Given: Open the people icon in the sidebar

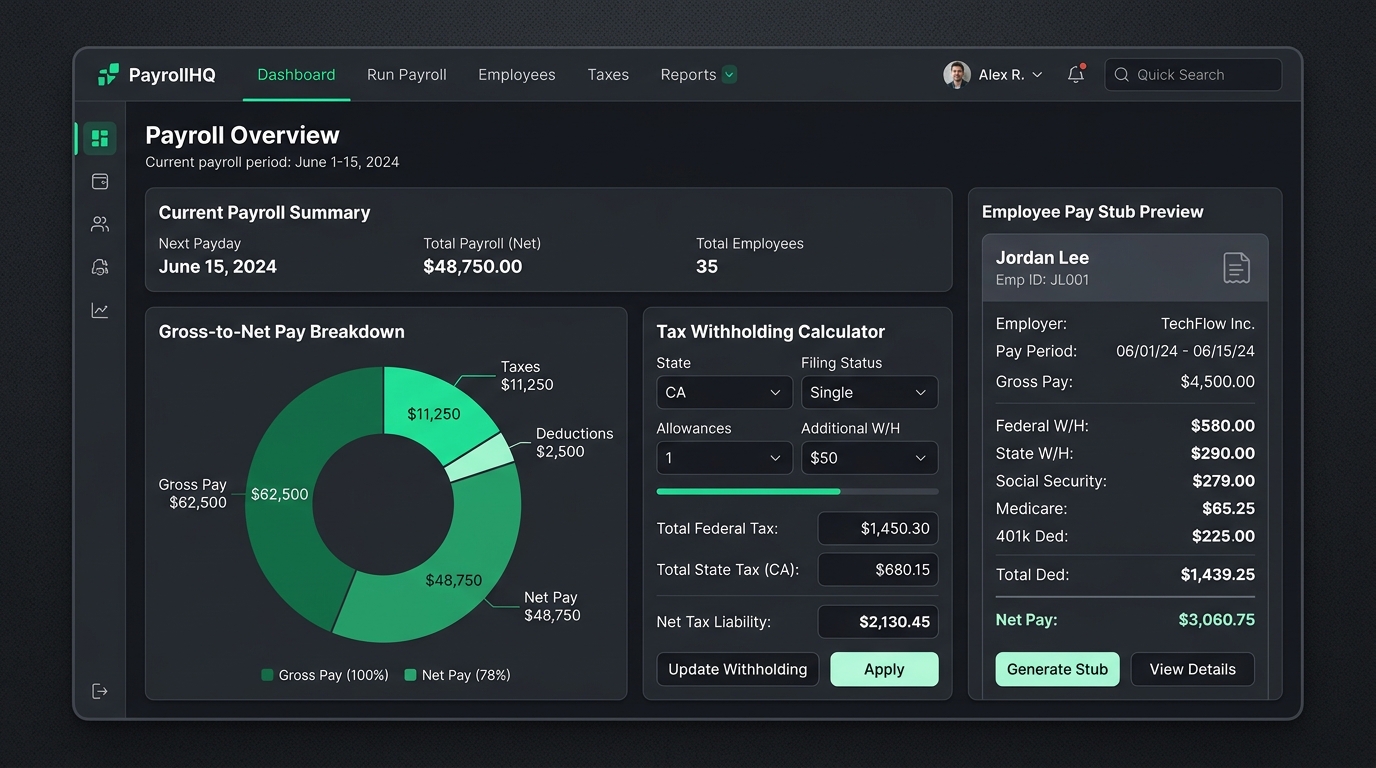Looking at the screenshot, I should coord(100,224).
